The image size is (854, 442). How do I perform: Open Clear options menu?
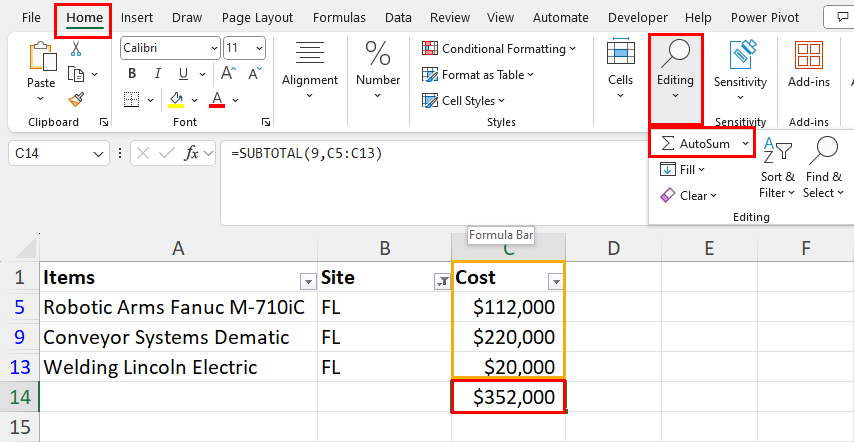pyautogui.click(x=688, y=195)
